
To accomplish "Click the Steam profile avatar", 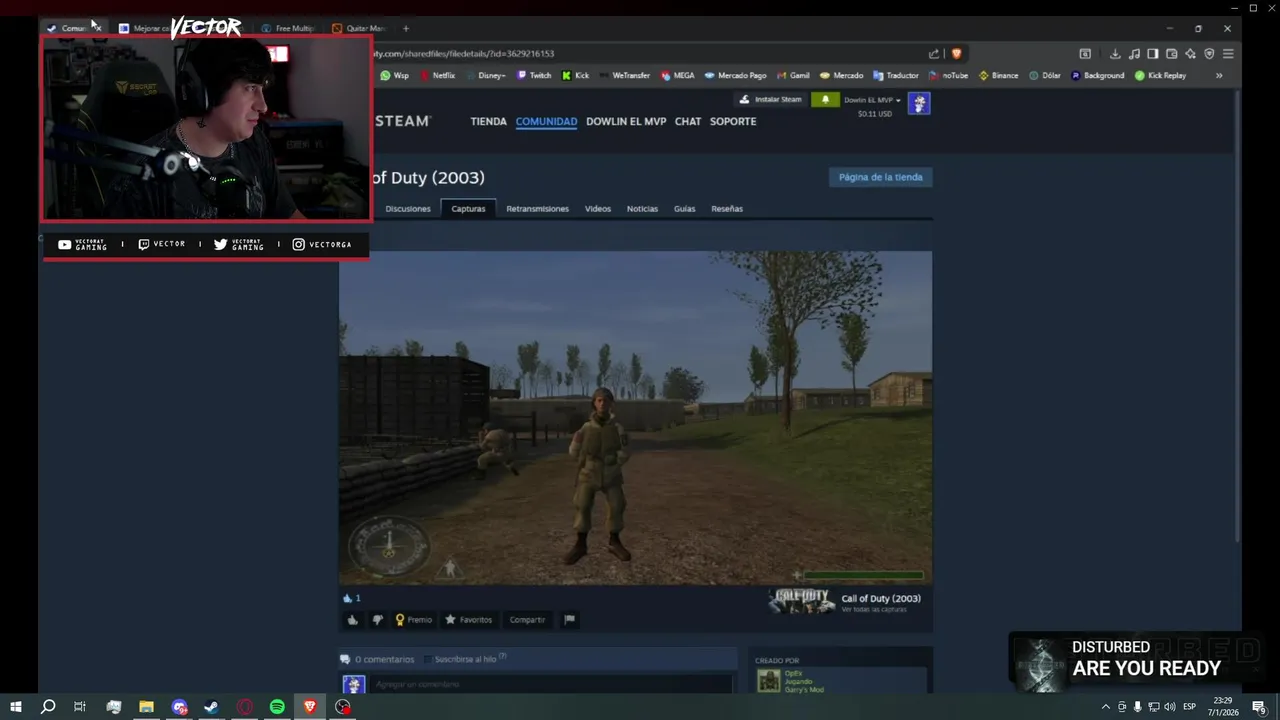I will (x=919, y=103).
